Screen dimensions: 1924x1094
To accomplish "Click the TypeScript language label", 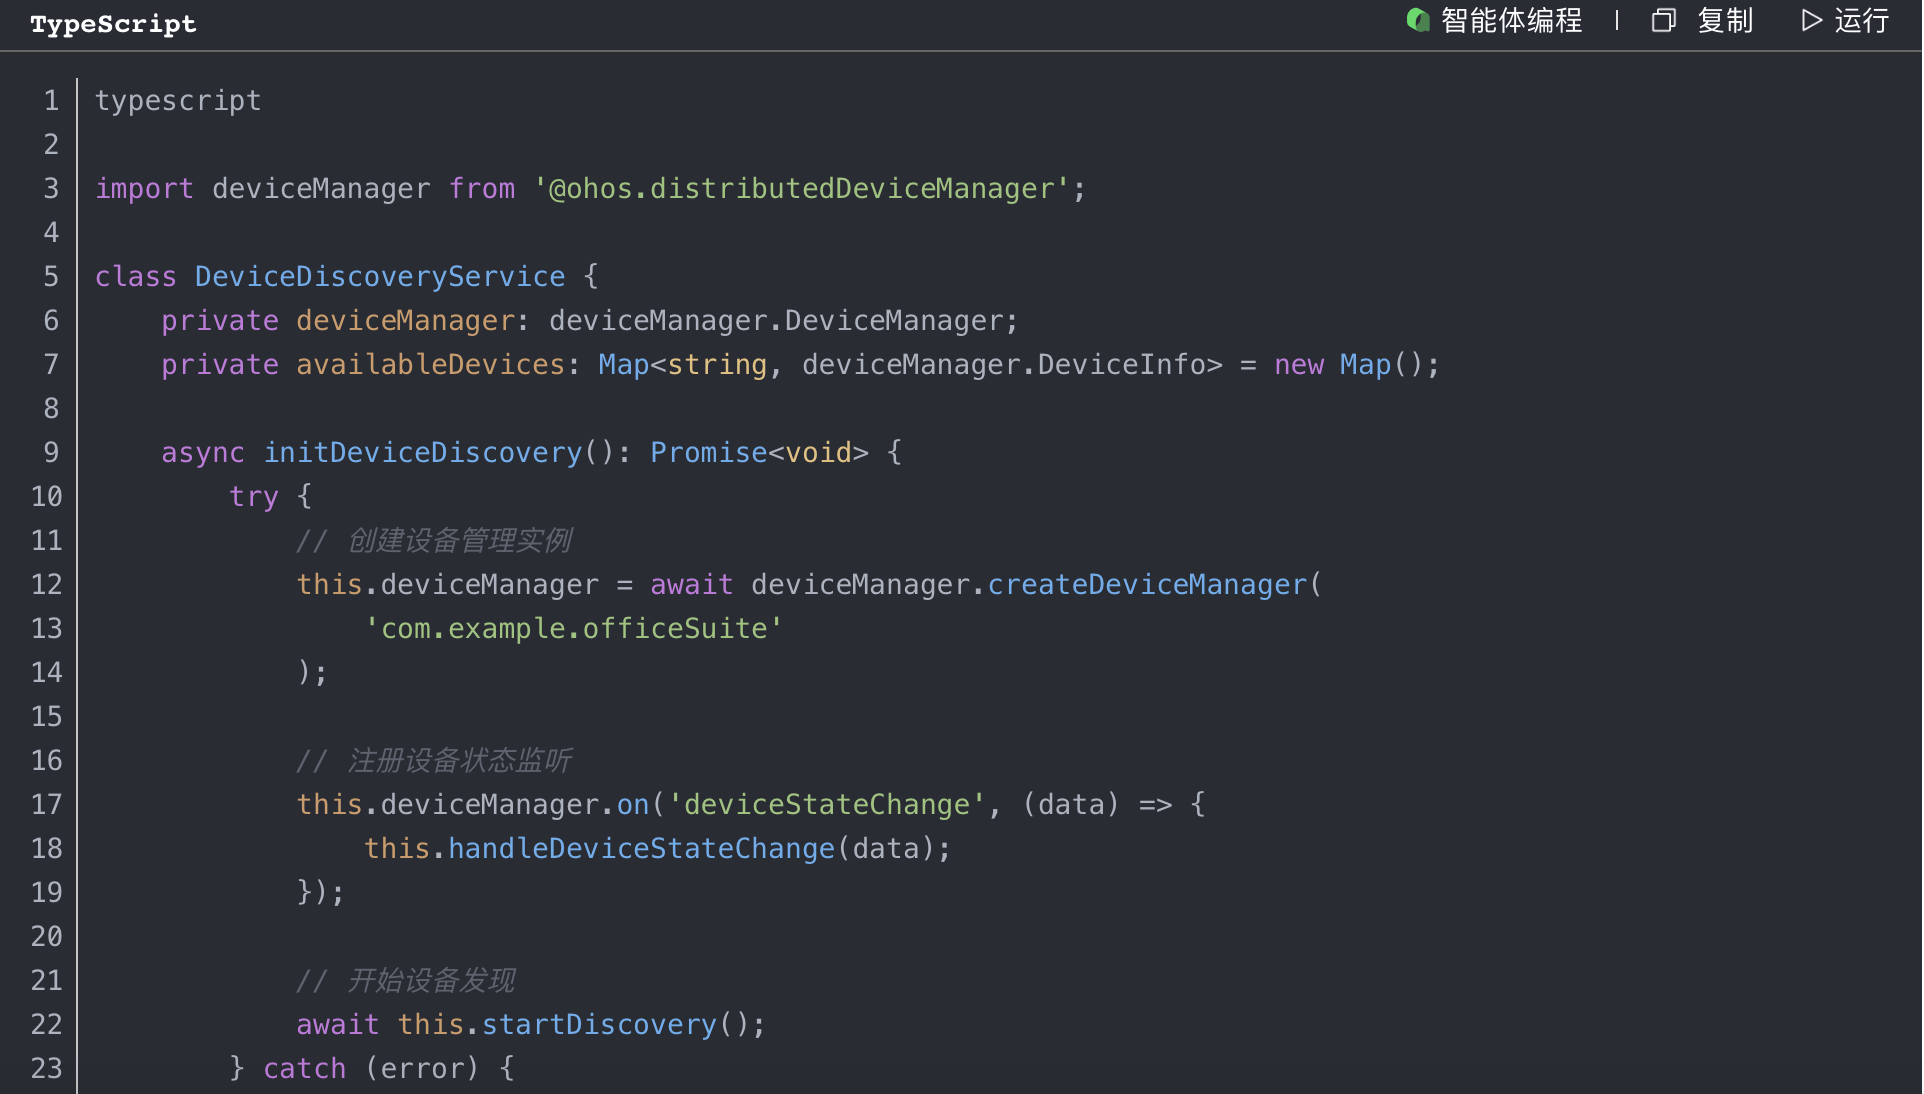I will (x=113, y=24).
